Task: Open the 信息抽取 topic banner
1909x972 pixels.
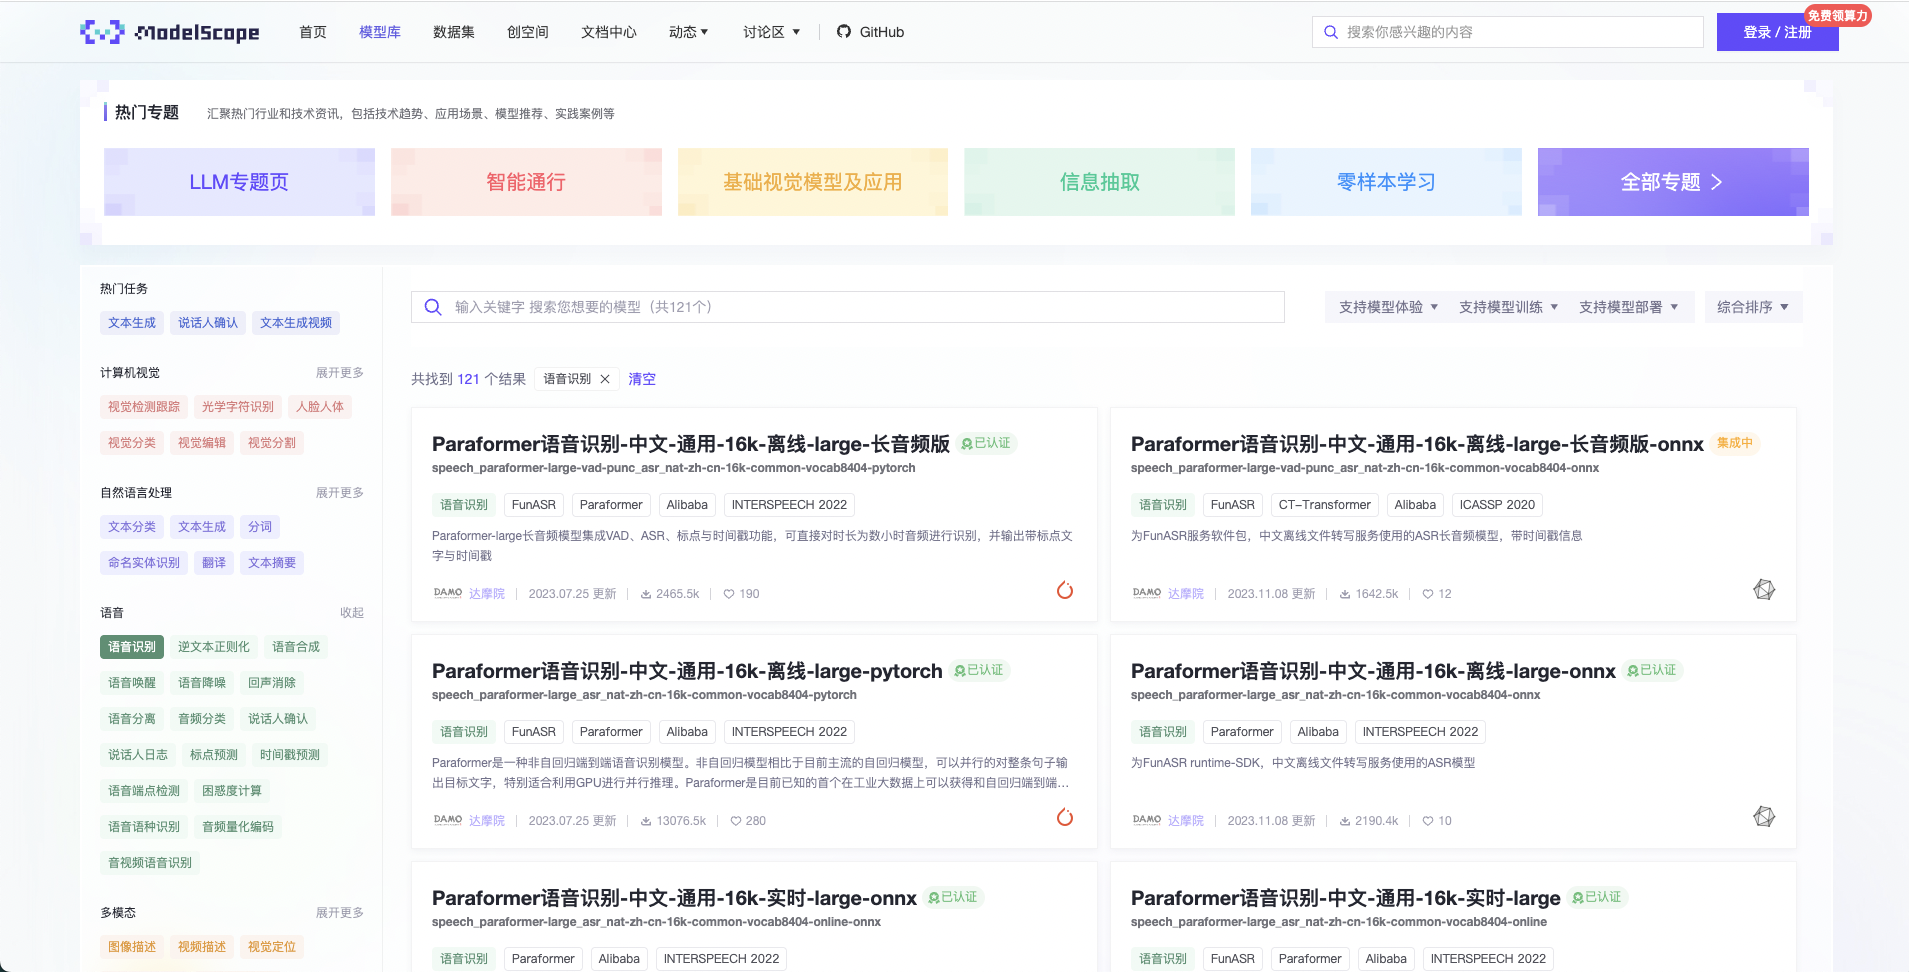Action: 1100,182
